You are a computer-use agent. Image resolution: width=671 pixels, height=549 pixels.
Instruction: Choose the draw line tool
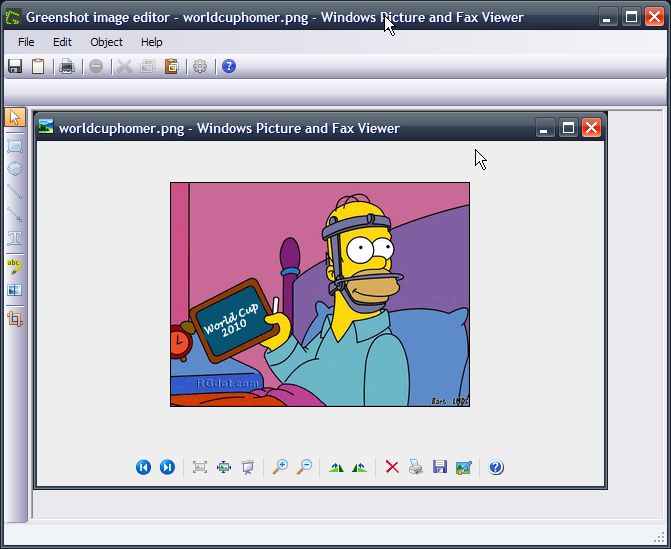pyautogui.click(x=15, y=191)
